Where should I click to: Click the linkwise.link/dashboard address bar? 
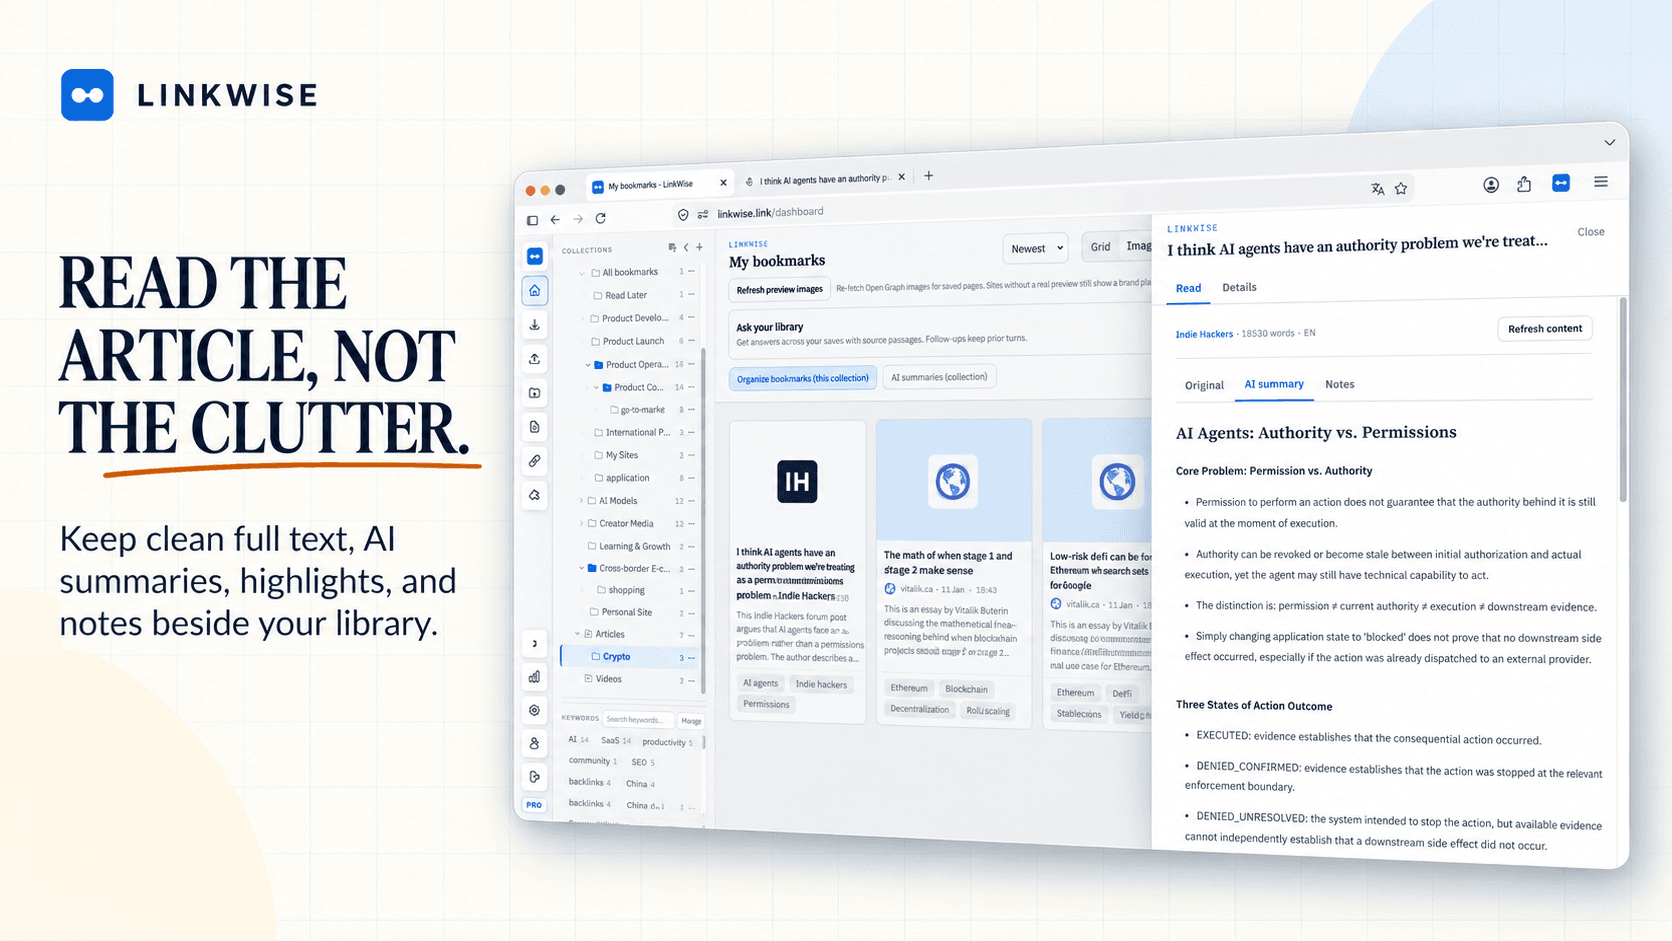click(770, 212)
